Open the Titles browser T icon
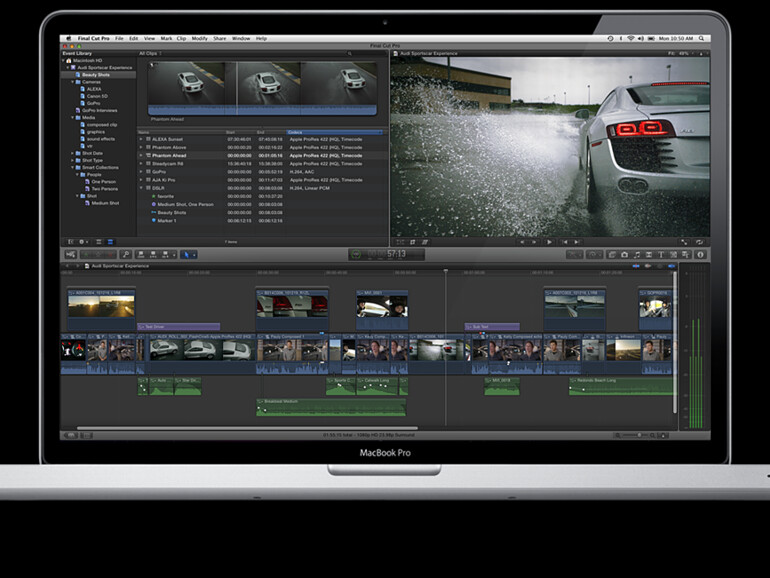 pyautogui.click(x=662, y=255)
